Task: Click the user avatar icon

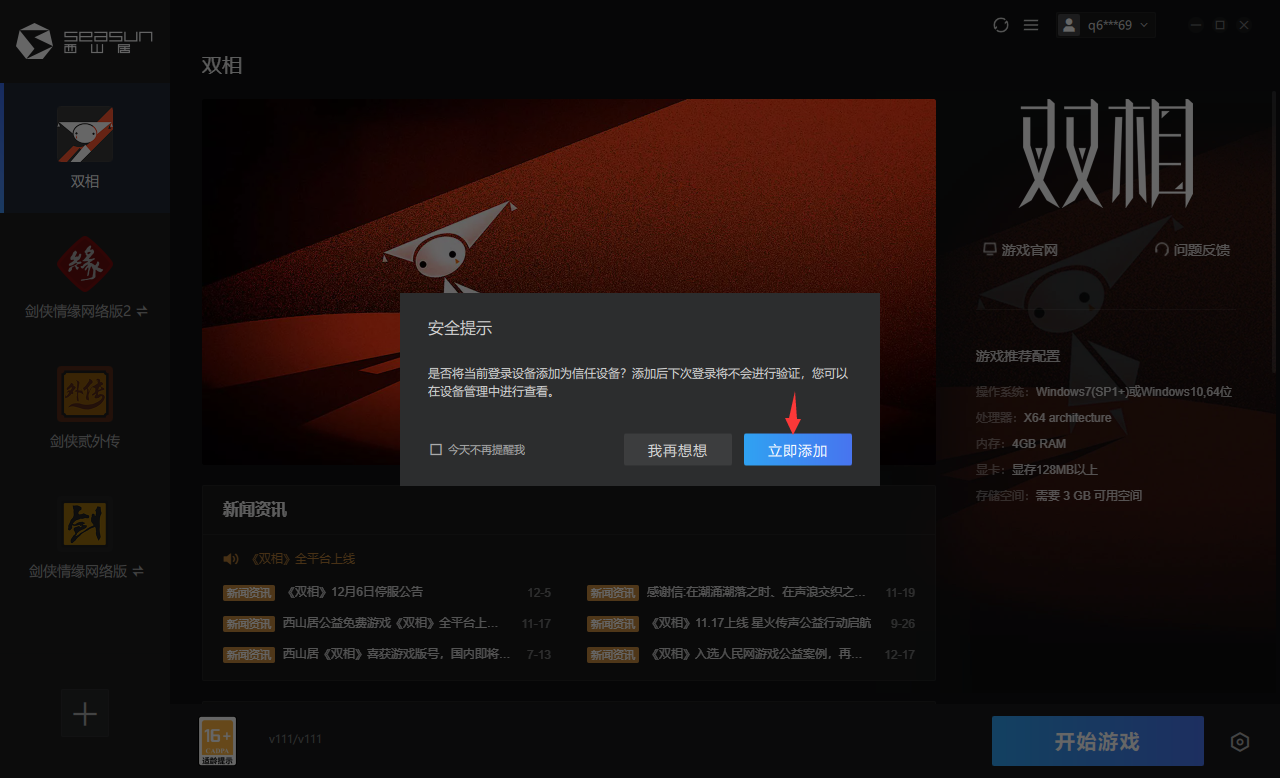Action: tap(1070, 25)
